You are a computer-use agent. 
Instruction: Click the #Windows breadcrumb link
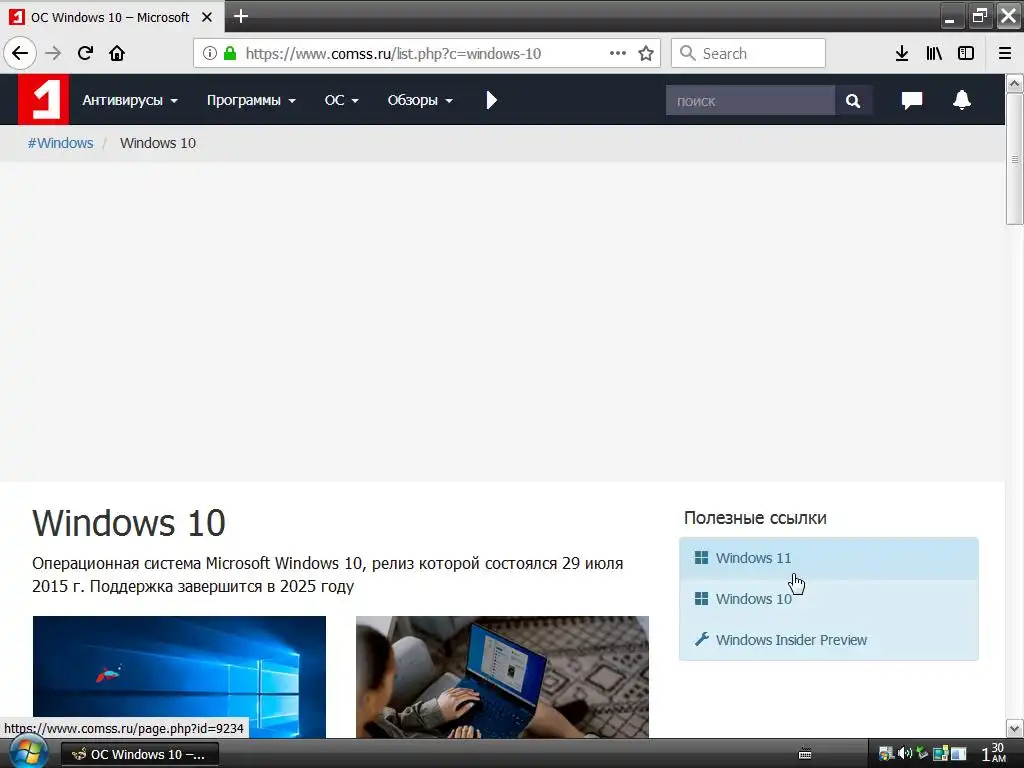60,143
